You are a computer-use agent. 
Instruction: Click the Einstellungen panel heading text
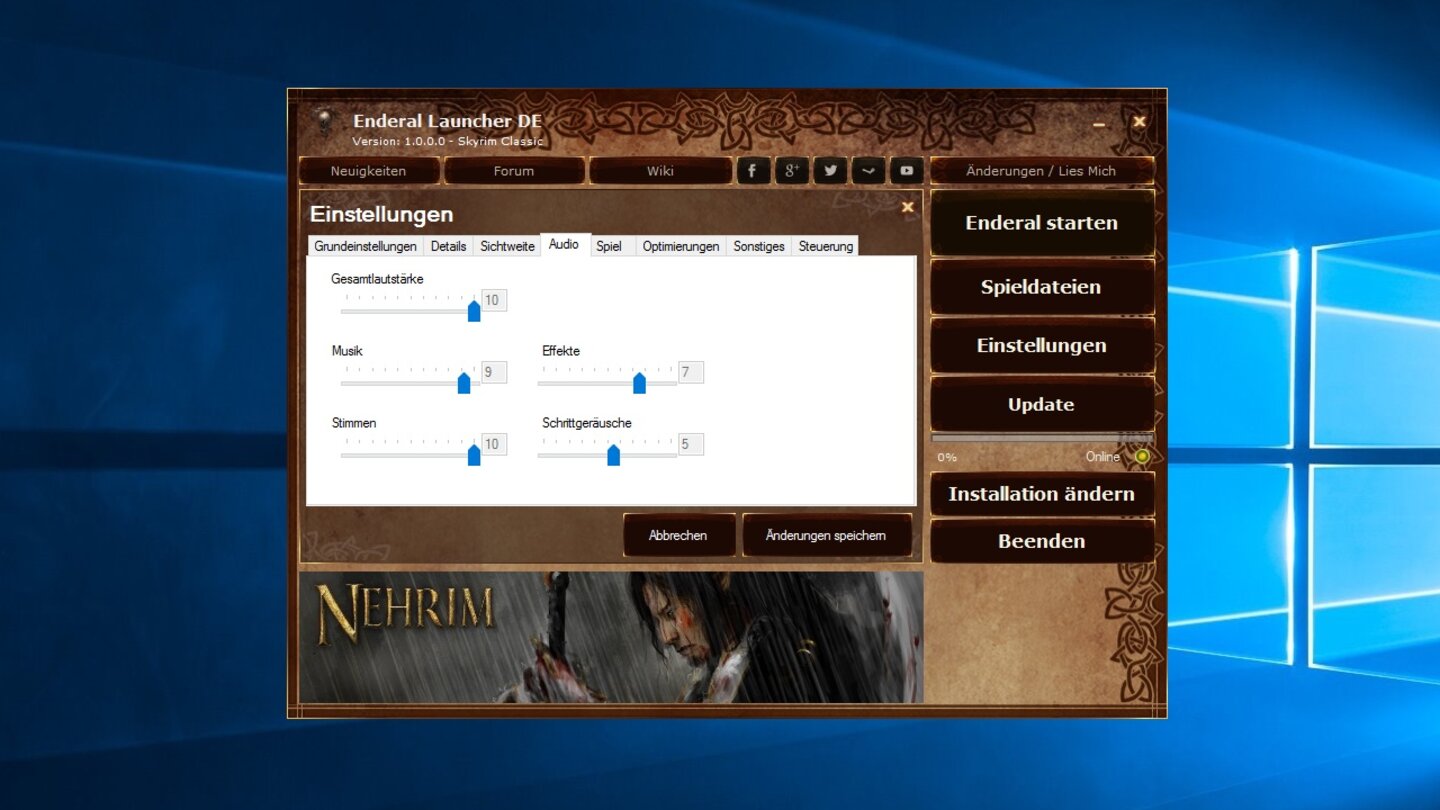(381, 214)
